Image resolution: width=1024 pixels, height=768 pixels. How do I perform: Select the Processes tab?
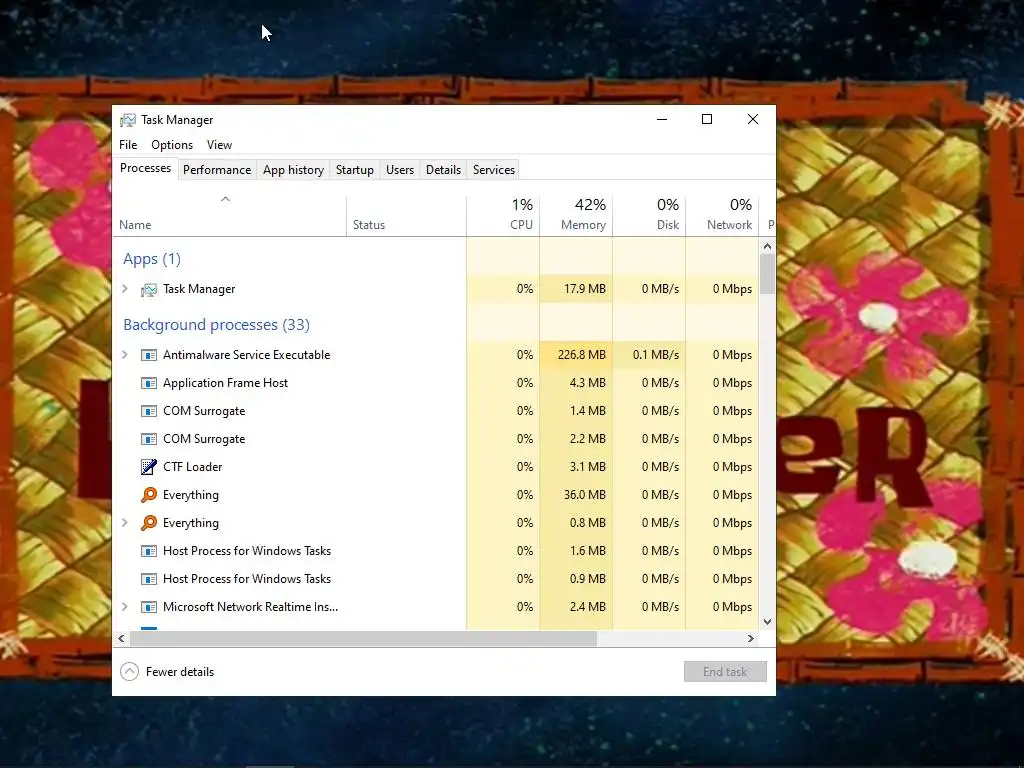point(145,168)
